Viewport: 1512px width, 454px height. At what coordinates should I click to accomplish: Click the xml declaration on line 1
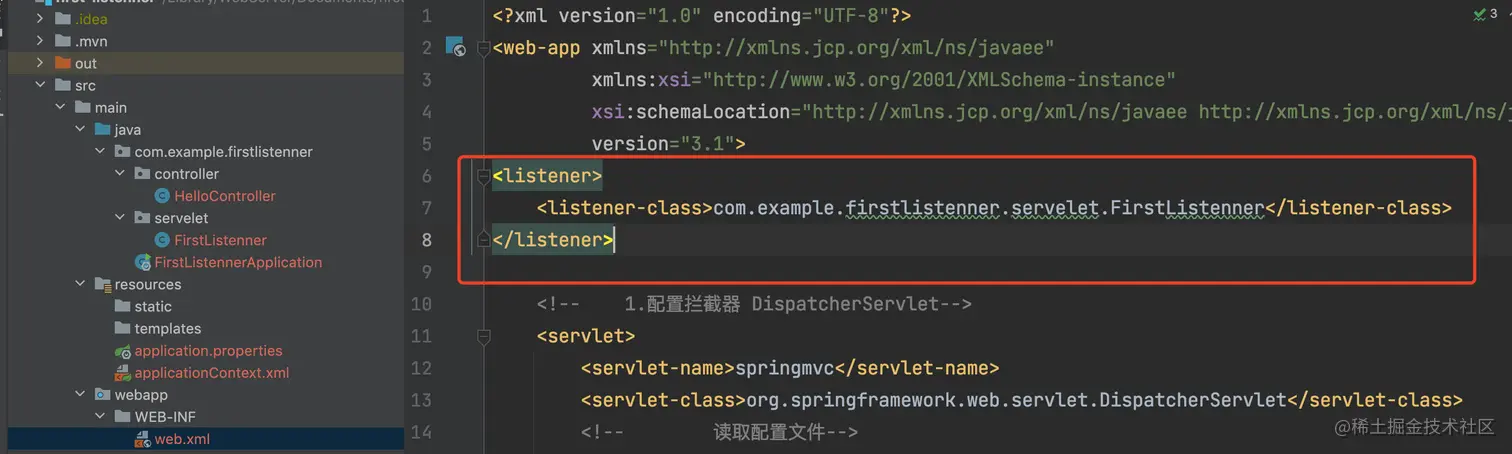tap(702, 16)
